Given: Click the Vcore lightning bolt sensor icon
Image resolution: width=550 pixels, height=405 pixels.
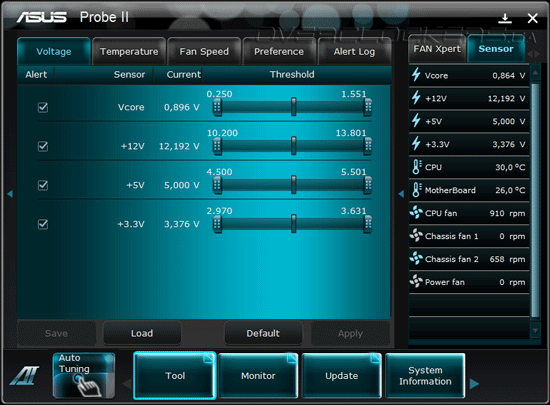Looking at the screenshot, I should 416,75.
